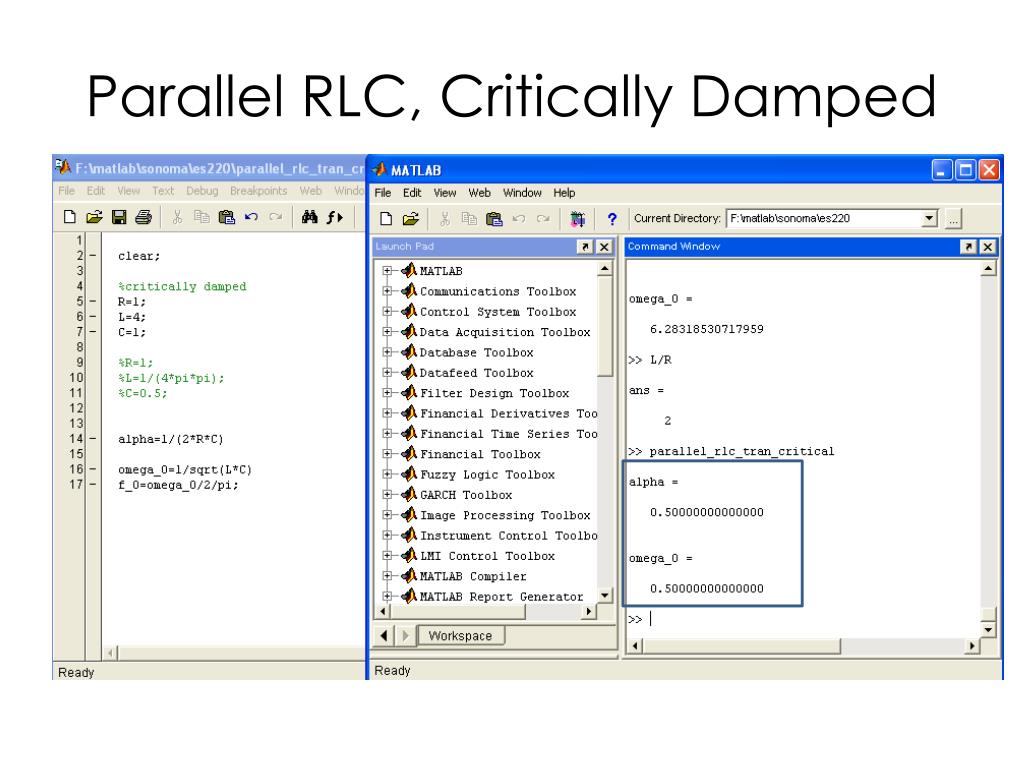Image resolution: width=1024 pixels, height=768 pixels.
Task: Open View menu in MATLAB window
Action: click(x=445, y=193)
